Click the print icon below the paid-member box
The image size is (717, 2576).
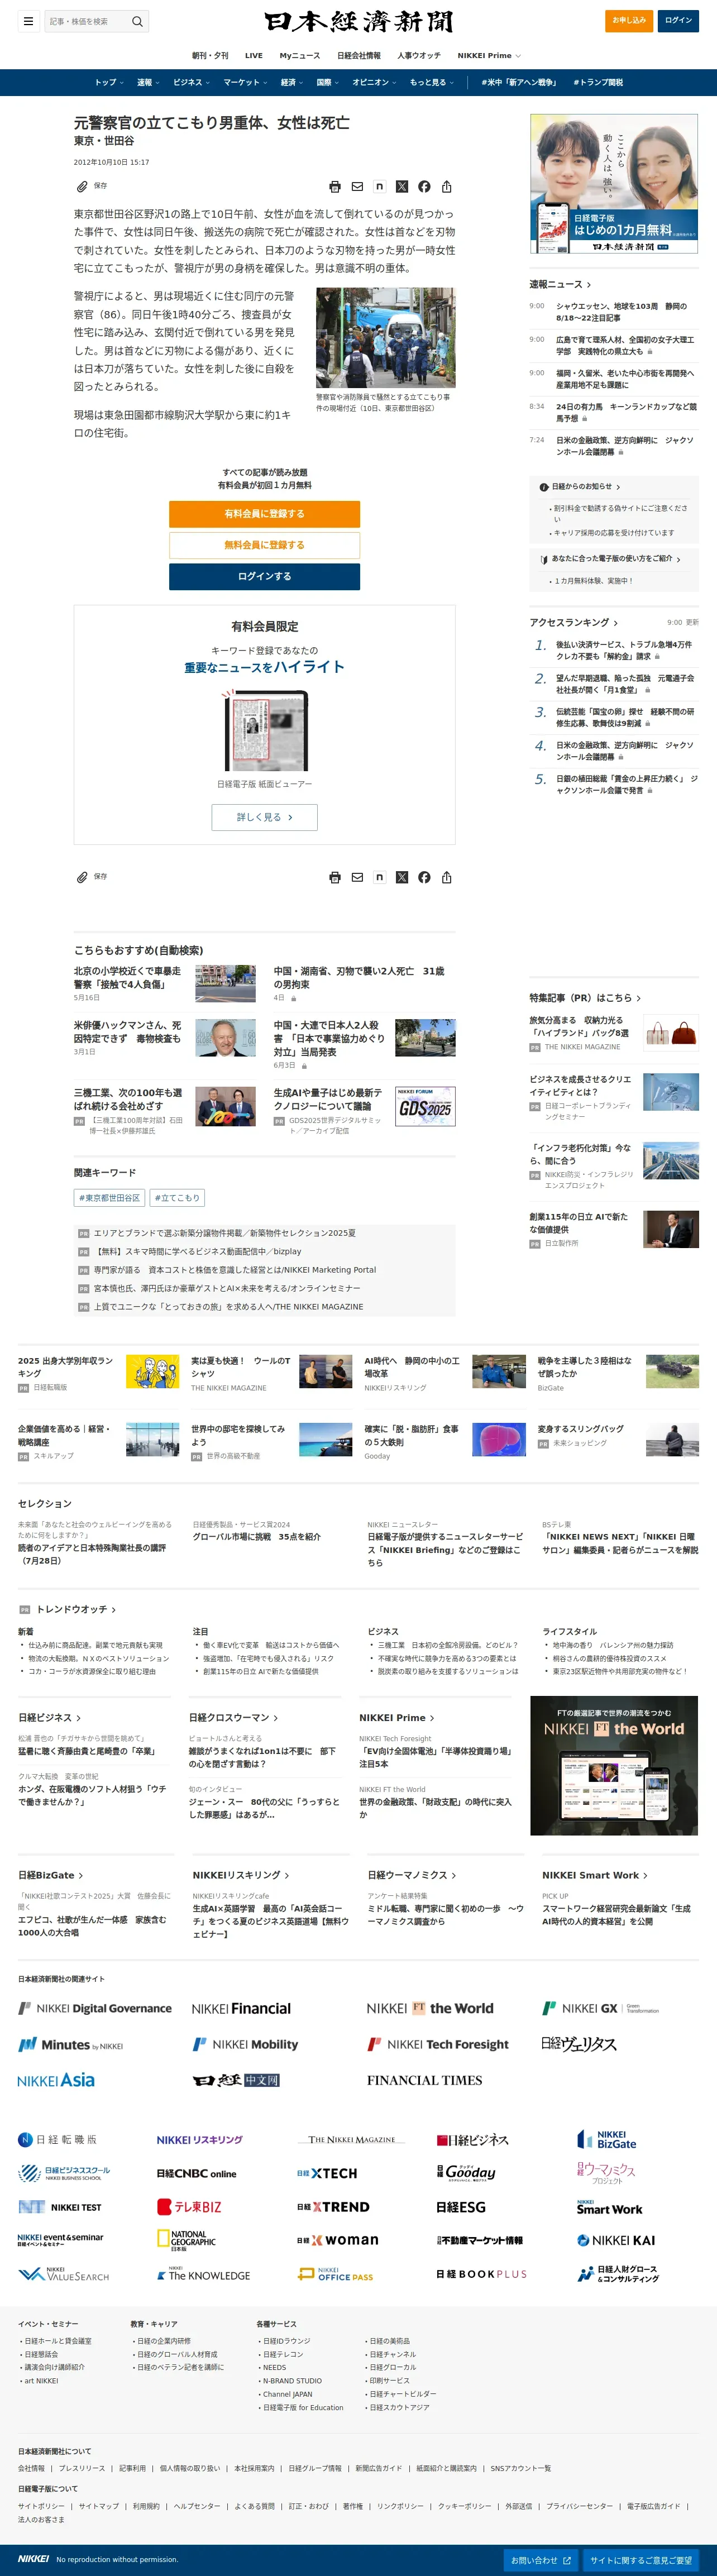[x=335, y=878]
